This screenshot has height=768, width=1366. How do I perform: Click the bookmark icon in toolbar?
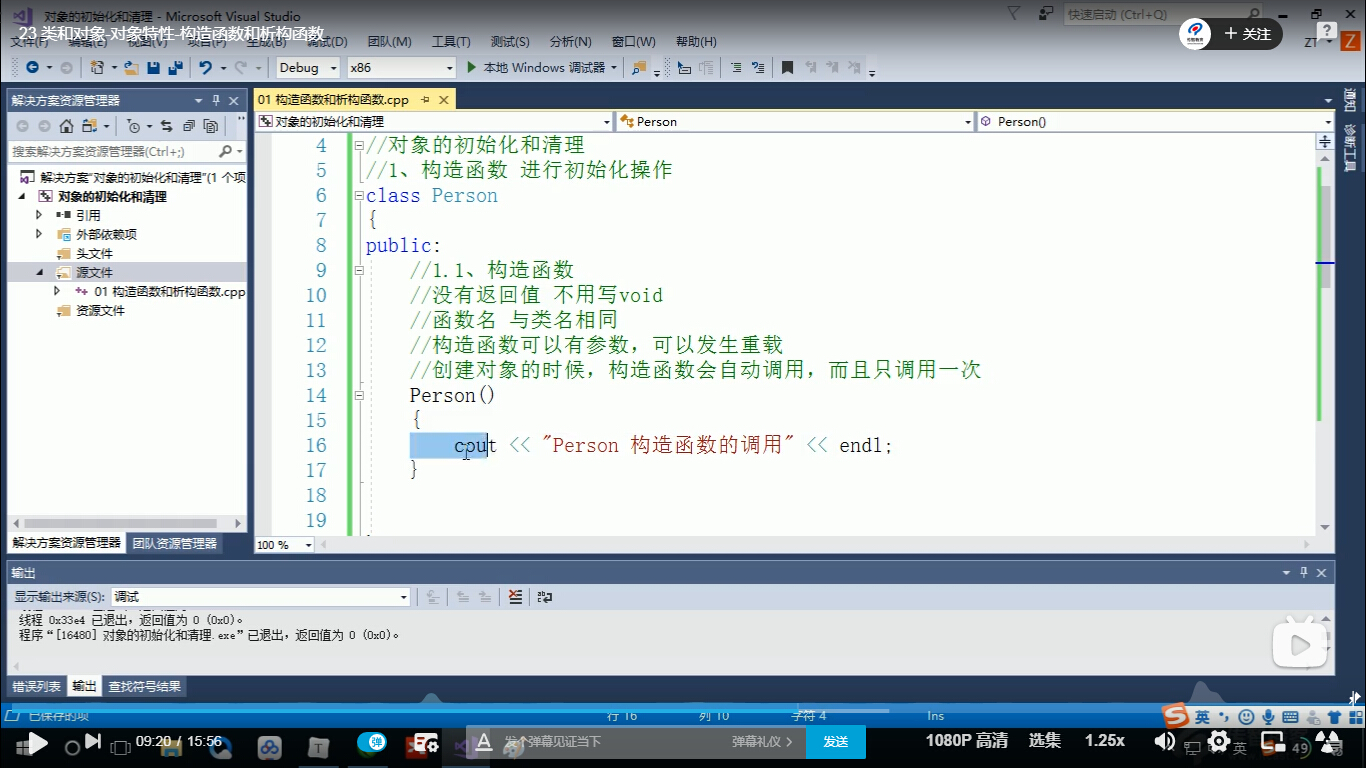pos(787,68)
